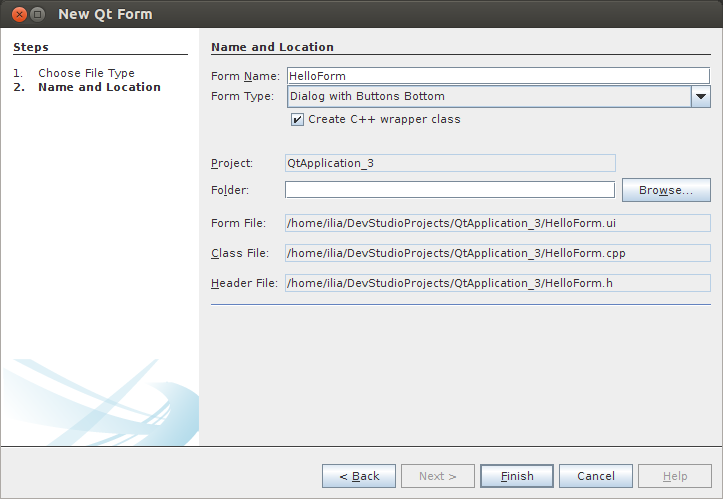The image size is (723, 499).
Task: Click the Finish button
Action: click(x=517, y=476)
